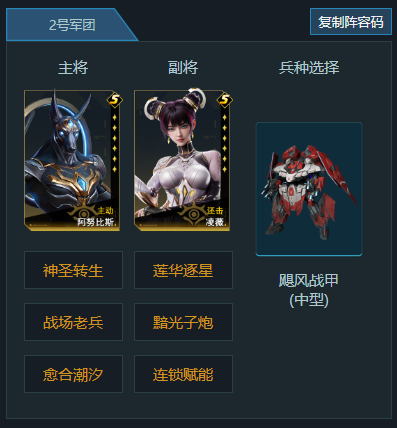Screen dimensions: 397x428
Task: Open the 凌薇 deputy general card
Action: click(182, 160)
